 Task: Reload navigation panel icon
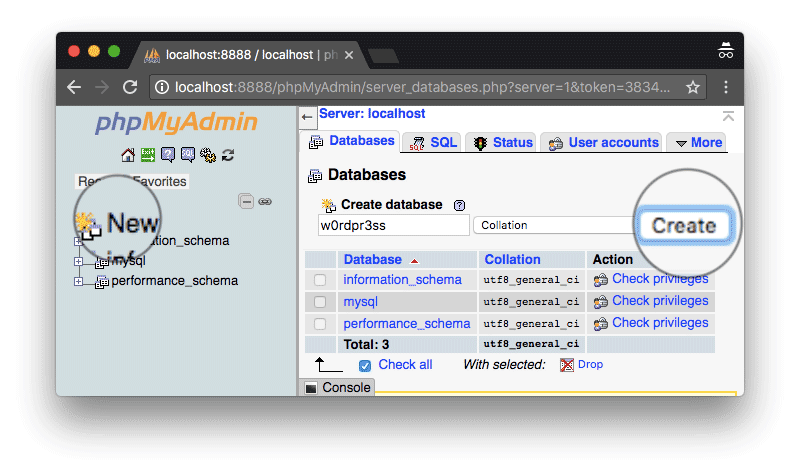point(228,155)
